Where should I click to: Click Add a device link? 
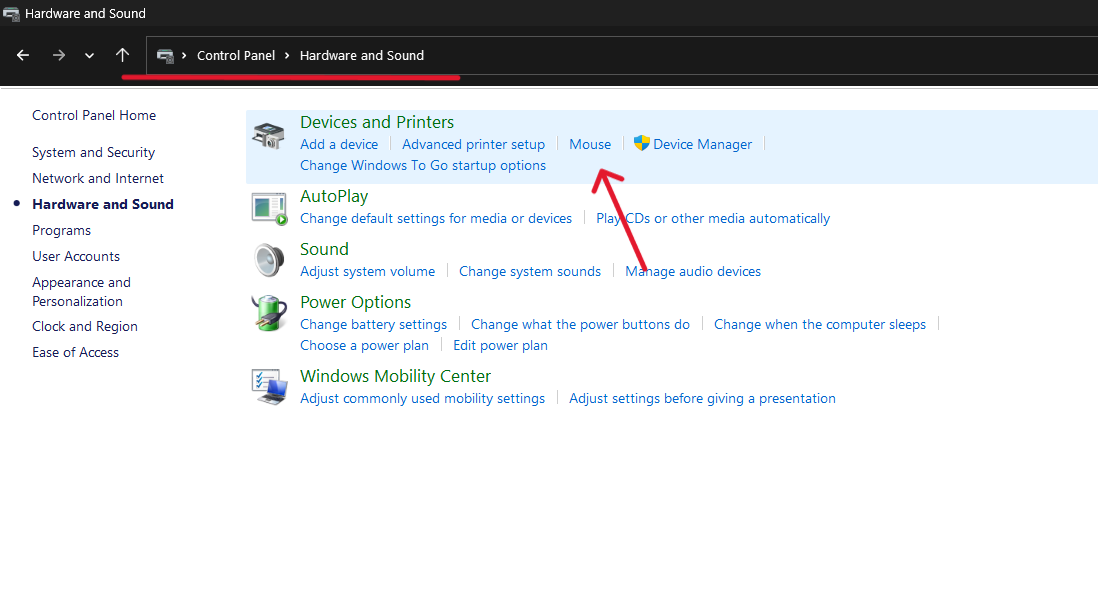(339, 144)
